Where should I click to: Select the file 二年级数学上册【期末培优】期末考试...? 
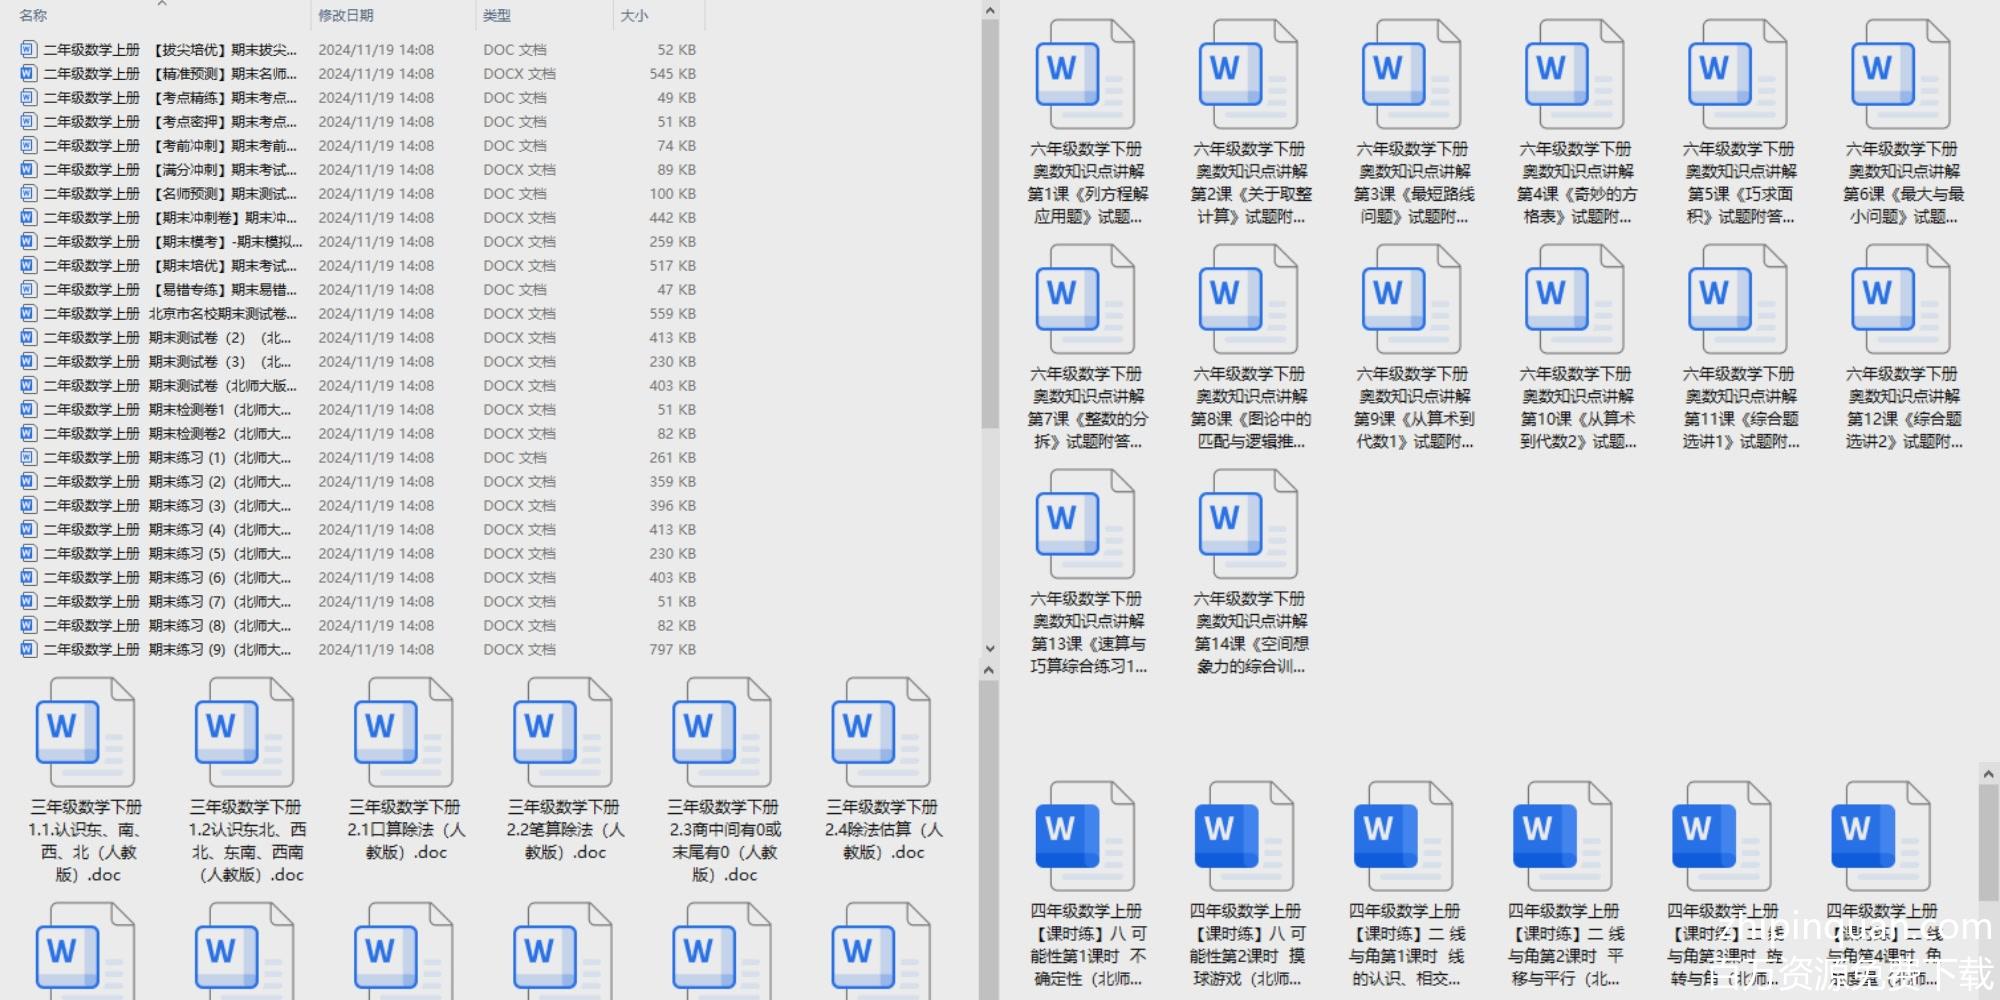[x=170, y=265]
